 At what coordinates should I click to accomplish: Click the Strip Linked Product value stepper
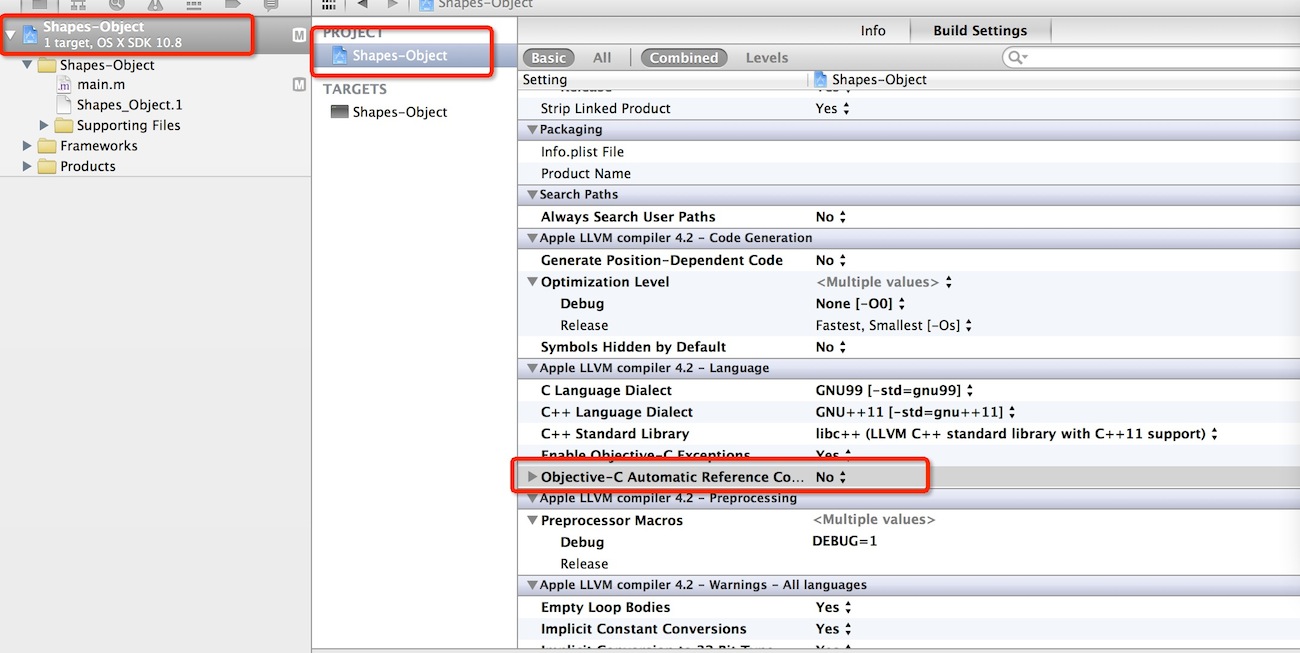click(846, 109)
